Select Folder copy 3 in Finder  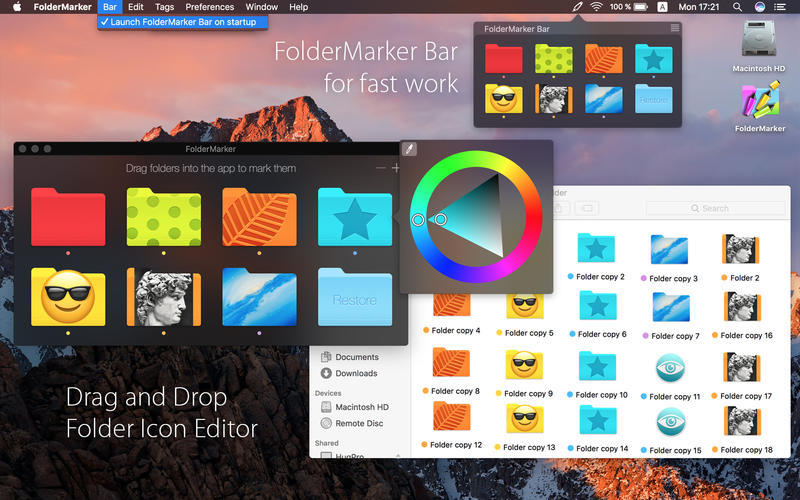669,250
